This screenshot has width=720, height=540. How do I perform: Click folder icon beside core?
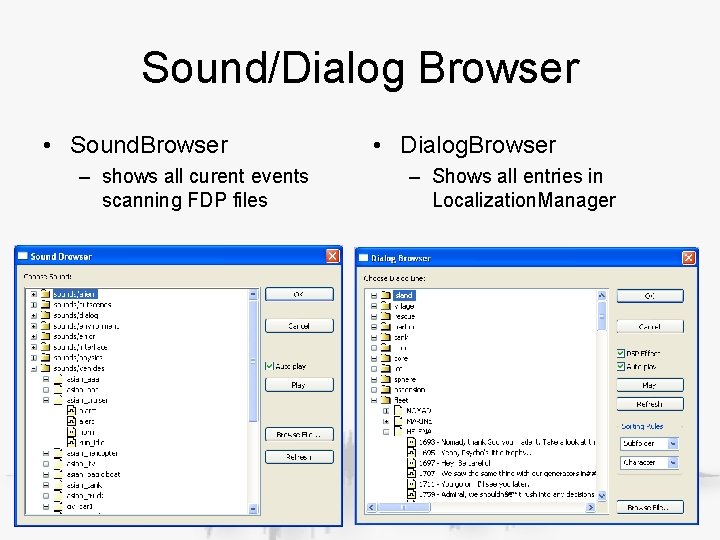point(386,358)
